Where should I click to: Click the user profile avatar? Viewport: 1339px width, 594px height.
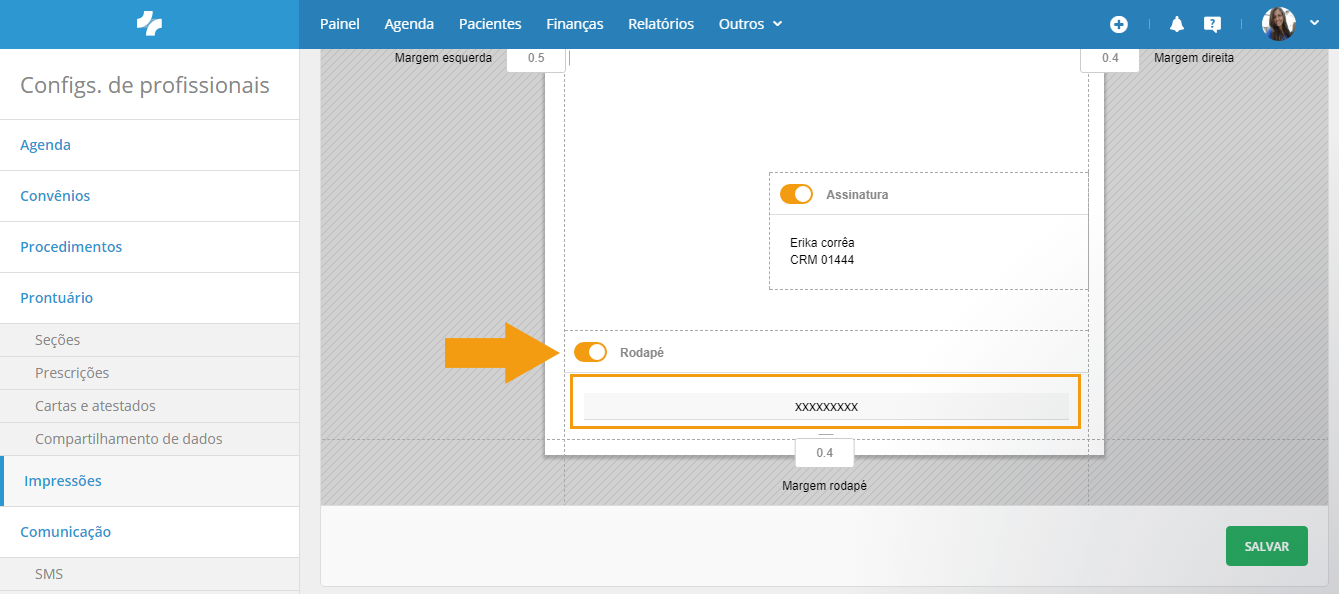pos(1279,24)
